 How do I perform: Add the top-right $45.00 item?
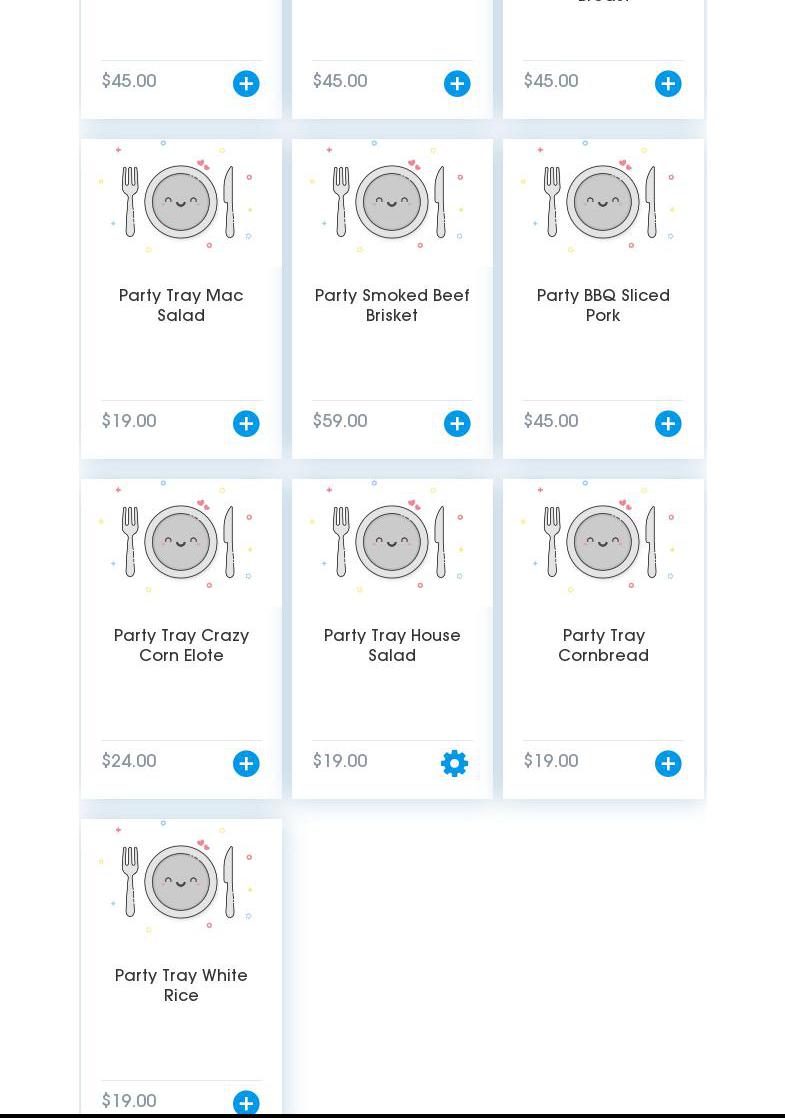click(x=668, y=84)
